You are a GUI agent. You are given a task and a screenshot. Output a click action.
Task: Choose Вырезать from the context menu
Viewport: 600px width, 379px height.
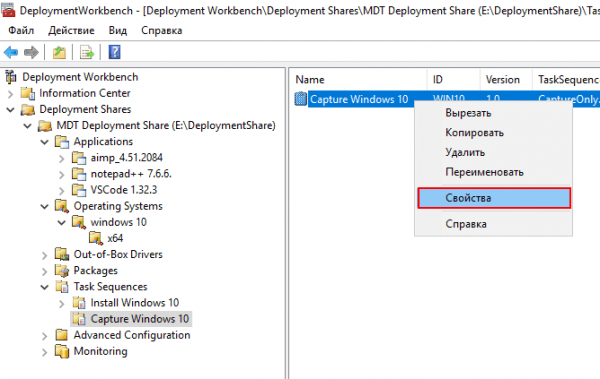pos(494,113)
